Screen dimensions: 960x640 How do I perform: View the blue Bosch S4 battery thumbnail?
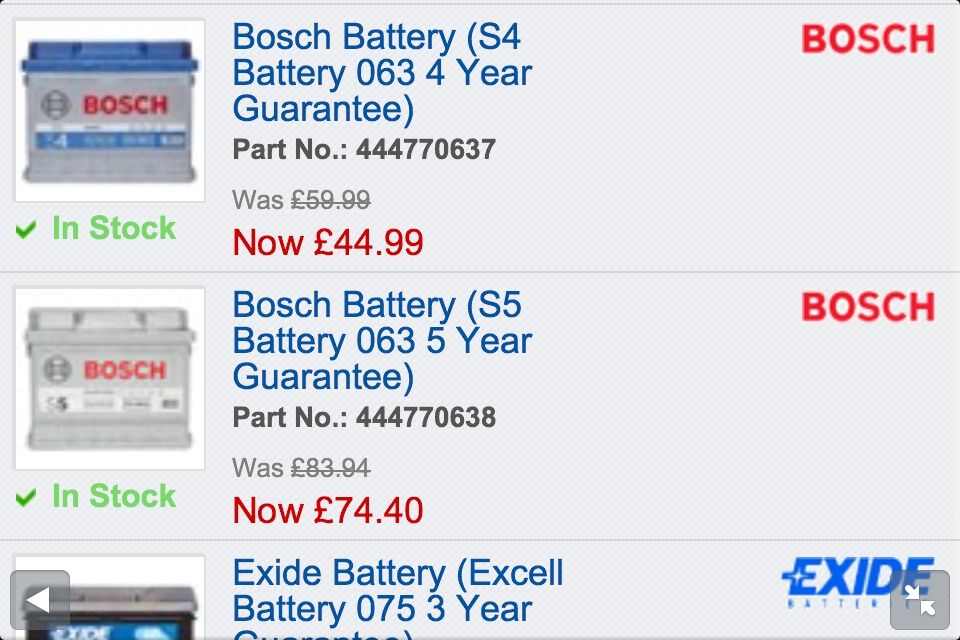point(110,110)
